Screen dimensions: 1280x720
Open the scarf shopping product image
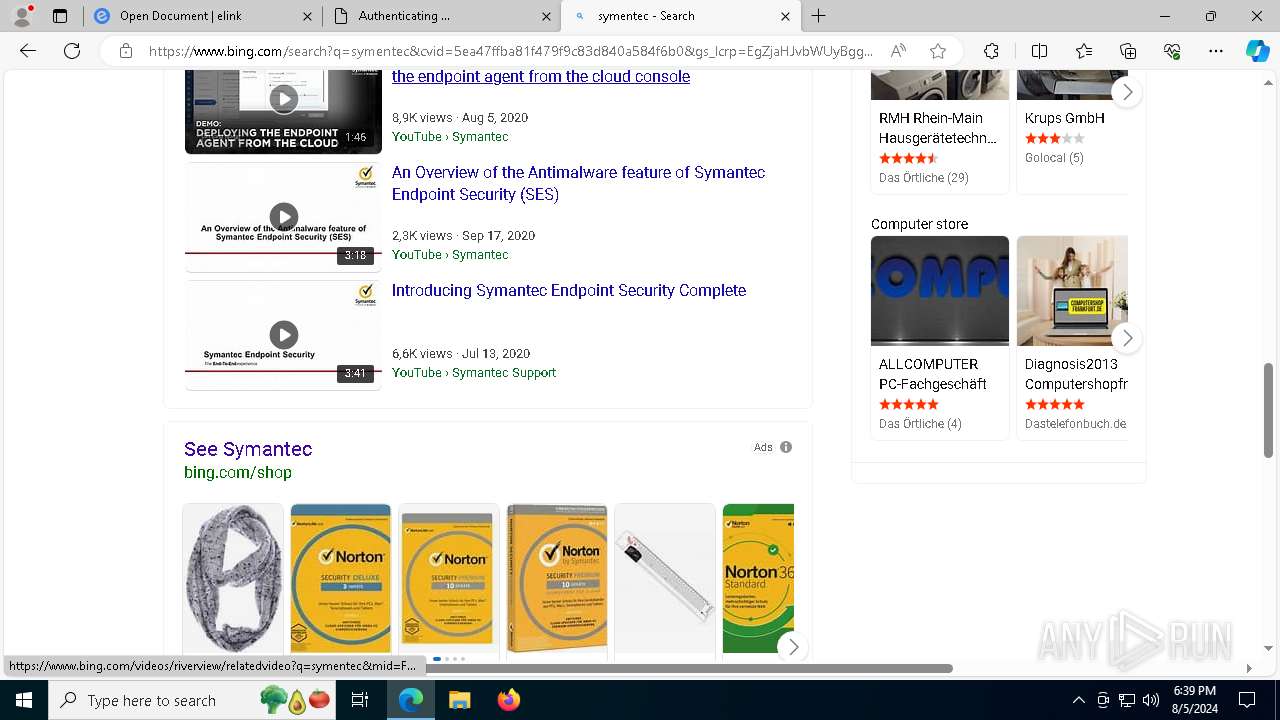click(234, 578)
